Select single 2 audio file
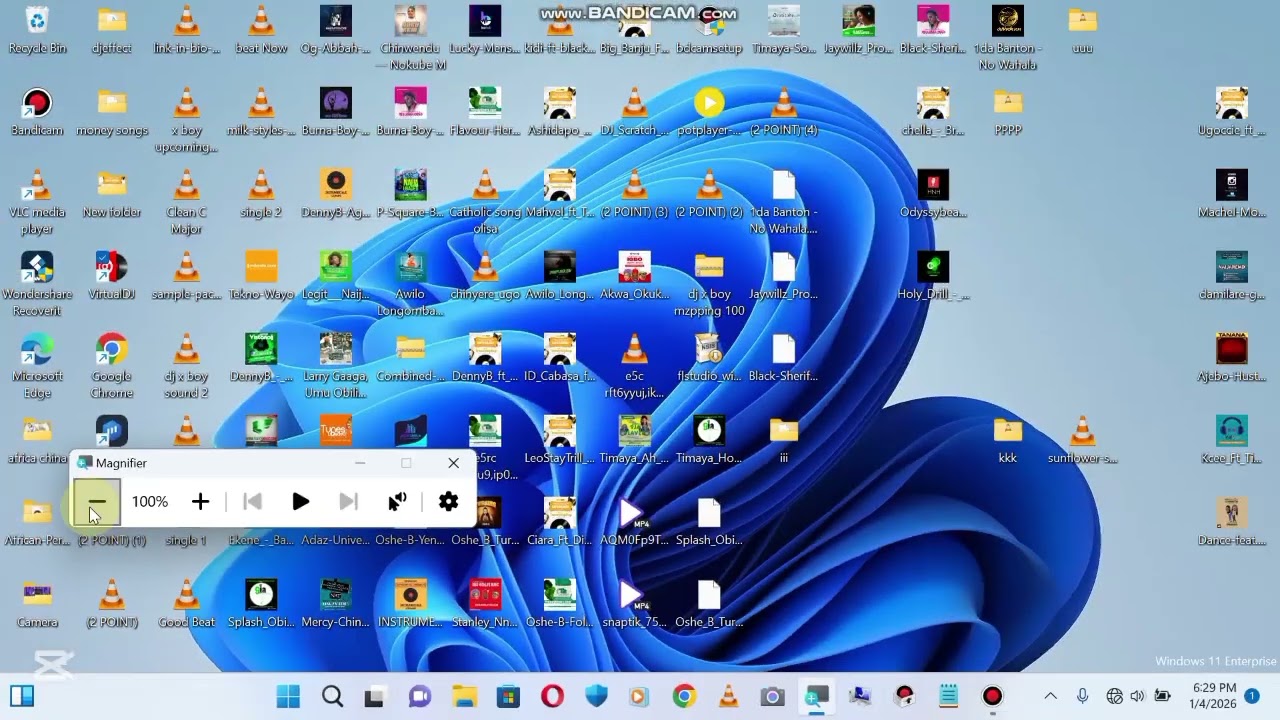The image size is (1280, 720). (x=261, y=194)
